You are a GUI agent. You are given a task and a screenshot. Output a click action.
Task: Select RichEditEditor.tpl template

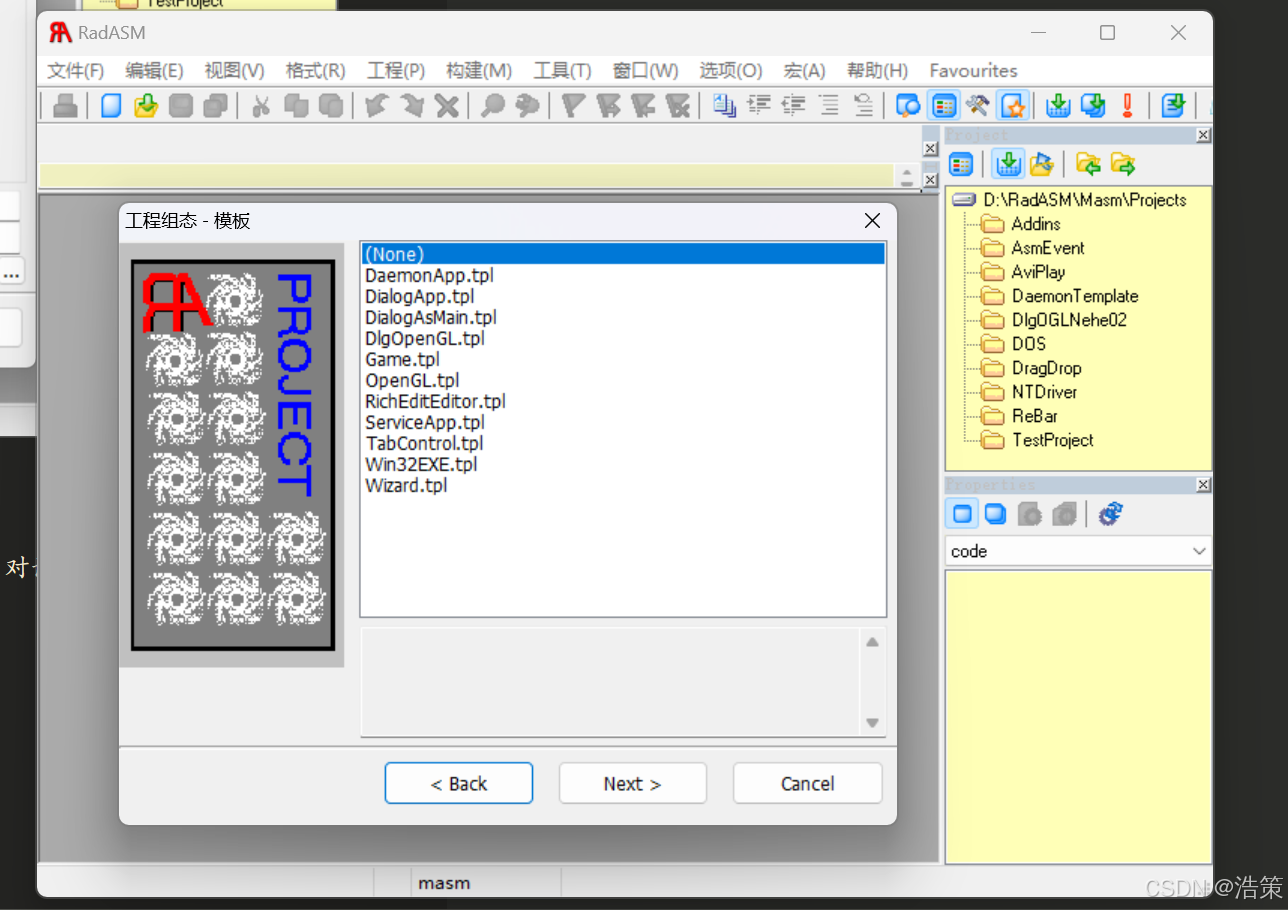(435, 401)
